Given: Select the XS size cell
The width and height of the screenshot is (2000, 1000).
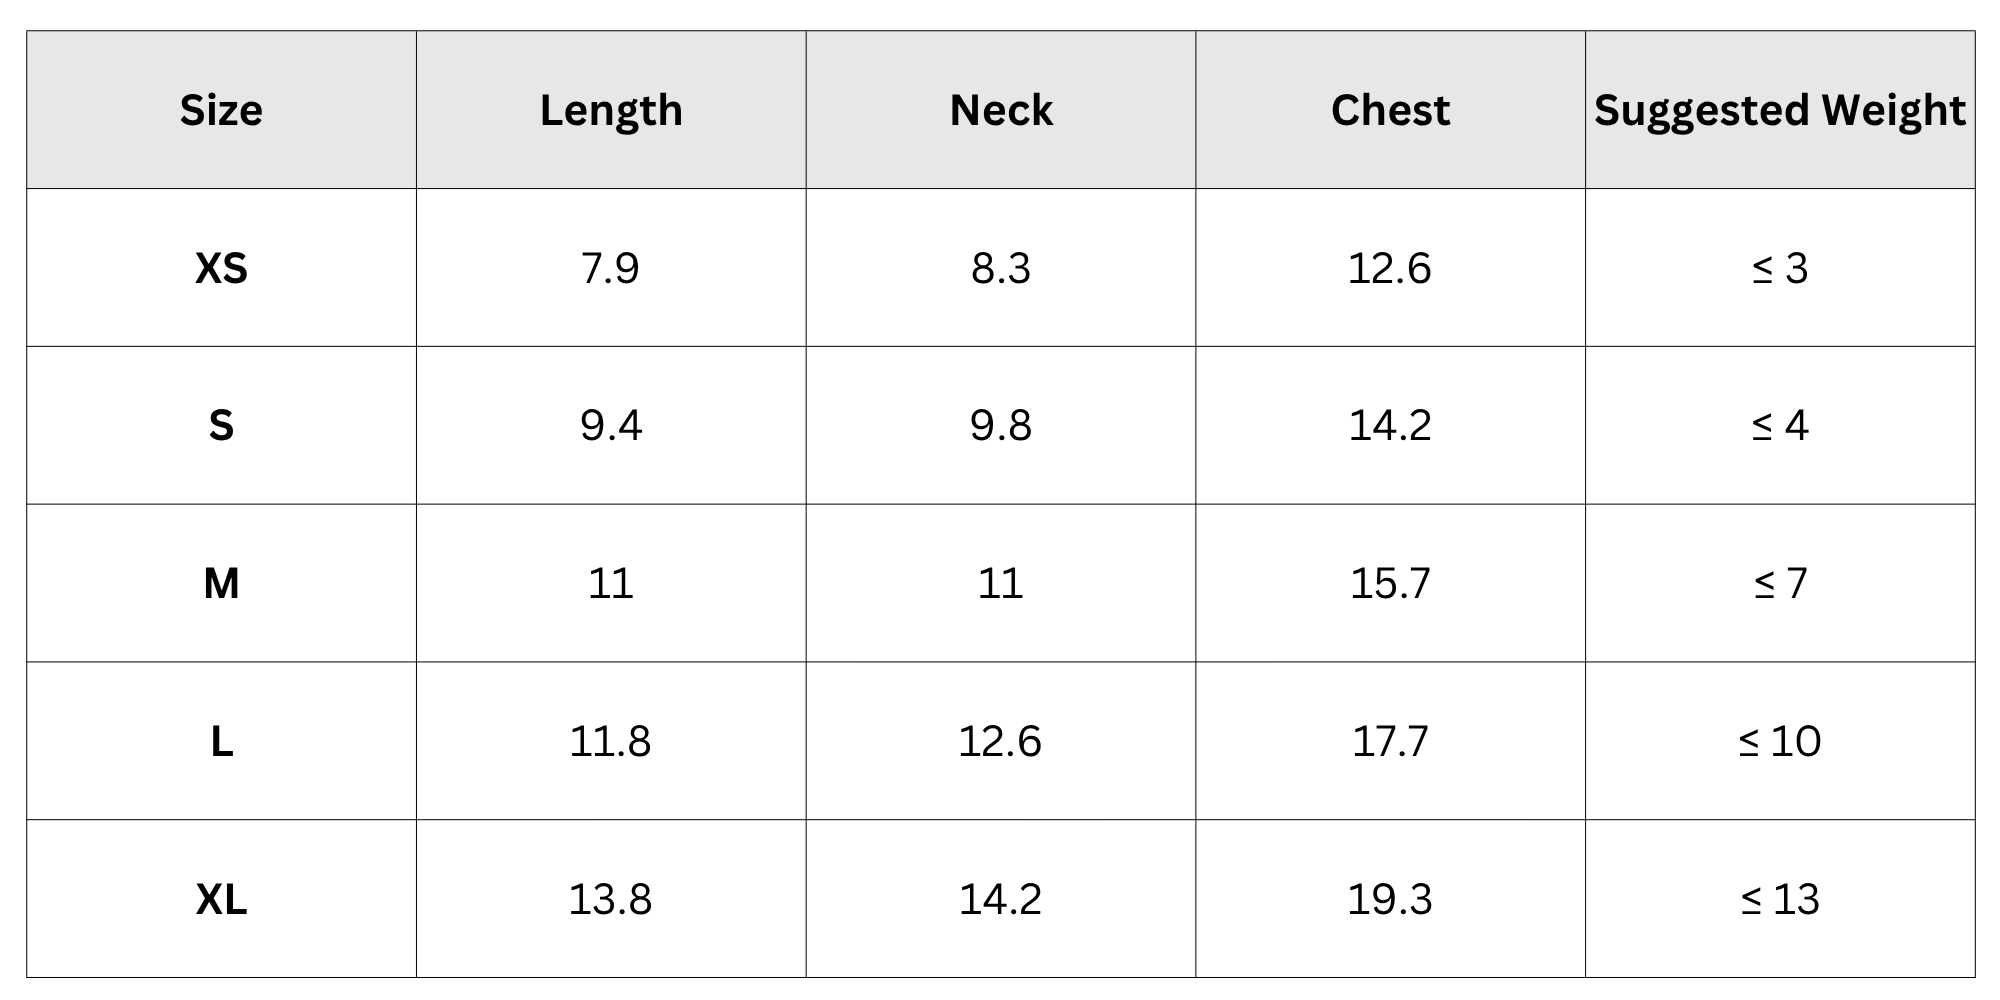Looking at the screenshot, I should [221, 268].
